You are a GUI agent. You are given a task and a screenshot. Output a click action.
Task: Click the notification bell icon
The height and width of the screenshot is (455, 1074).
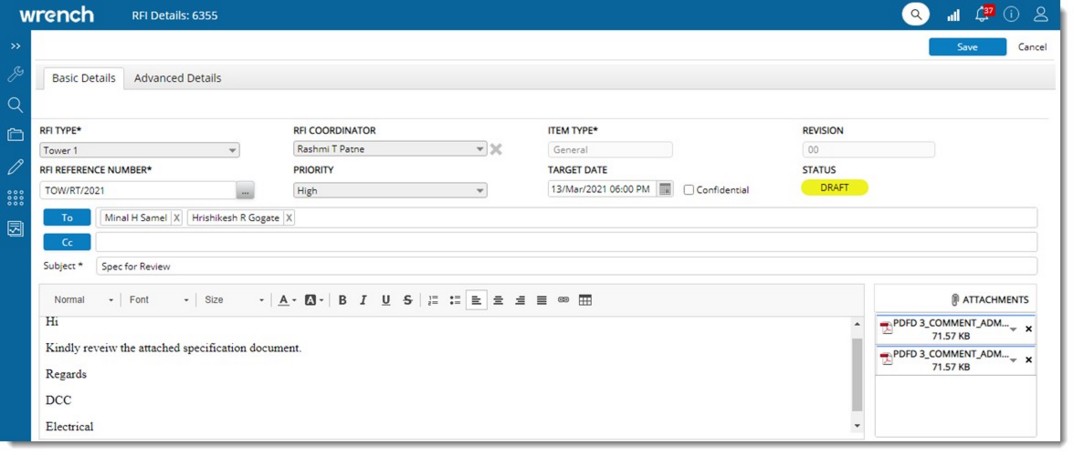pos(982,15)
